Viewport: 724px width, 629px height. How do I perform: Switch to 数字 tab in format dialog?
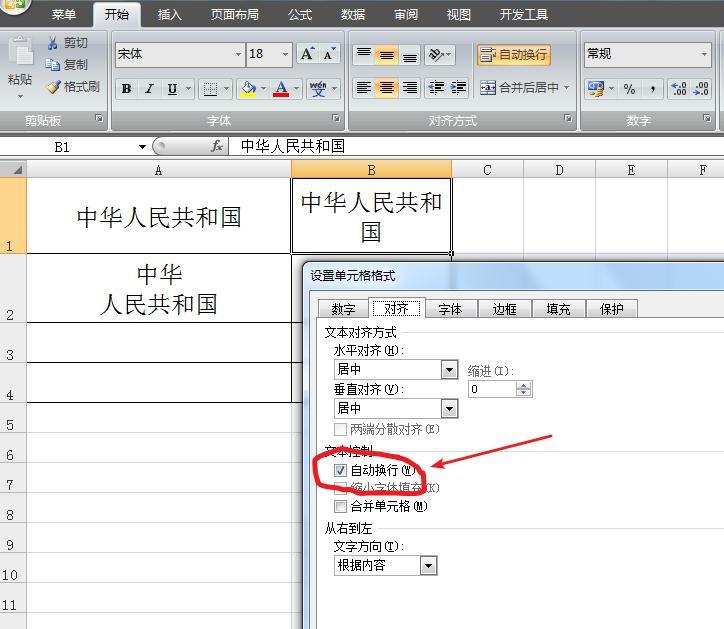click(343, 309)
